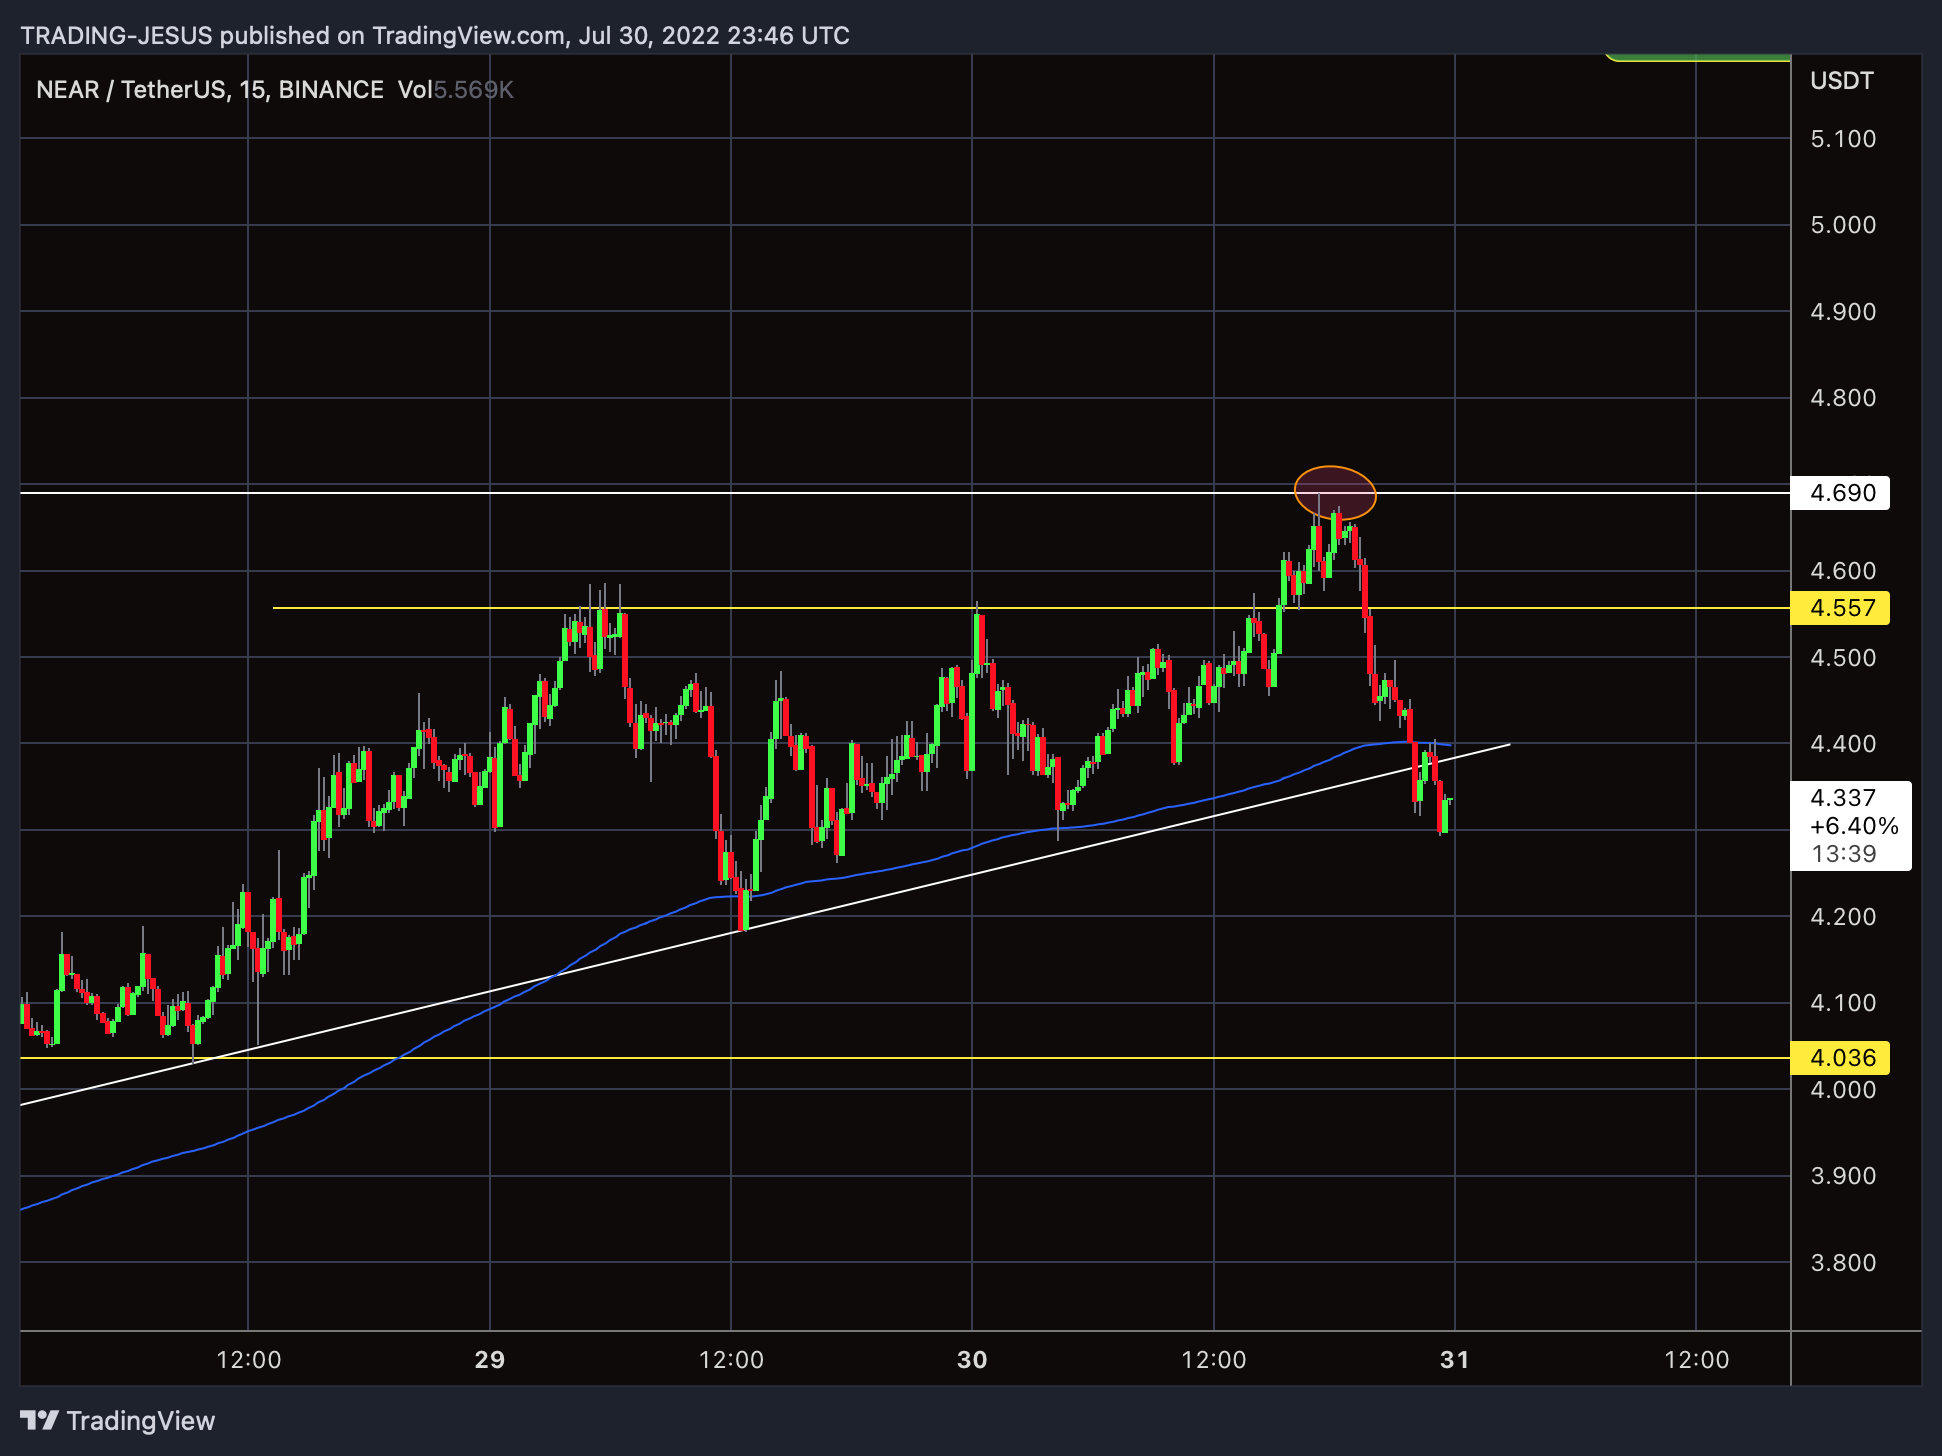Click the 4.900 price axis label
Viewport: 1942px width, 1456px height.
point(1843,312)
